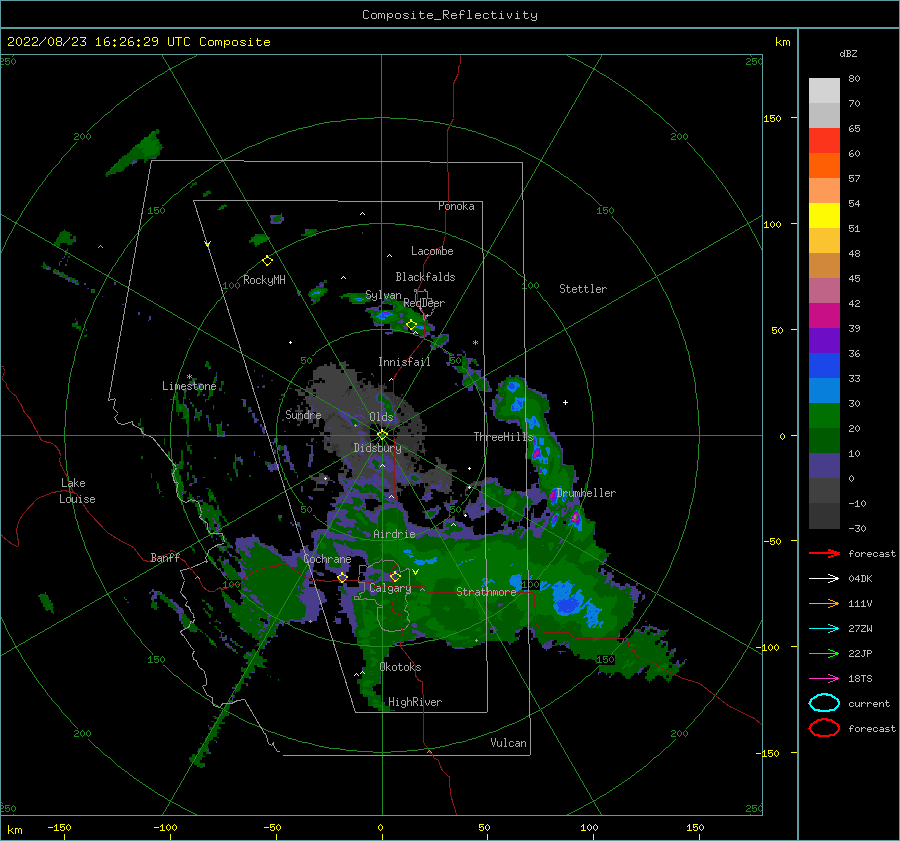Select the cyan 27ZW arrow legend icon
900x841 pixels.
824,629
